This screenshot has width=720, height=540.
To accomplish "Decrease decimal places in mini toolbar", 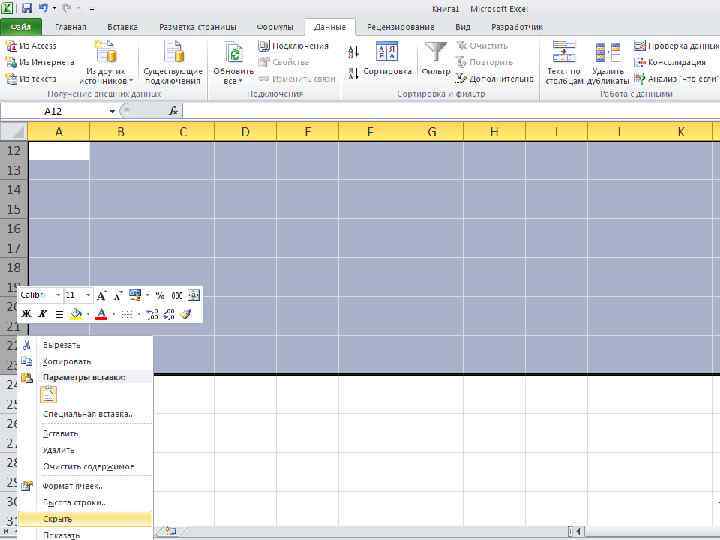I will point(169,314).
